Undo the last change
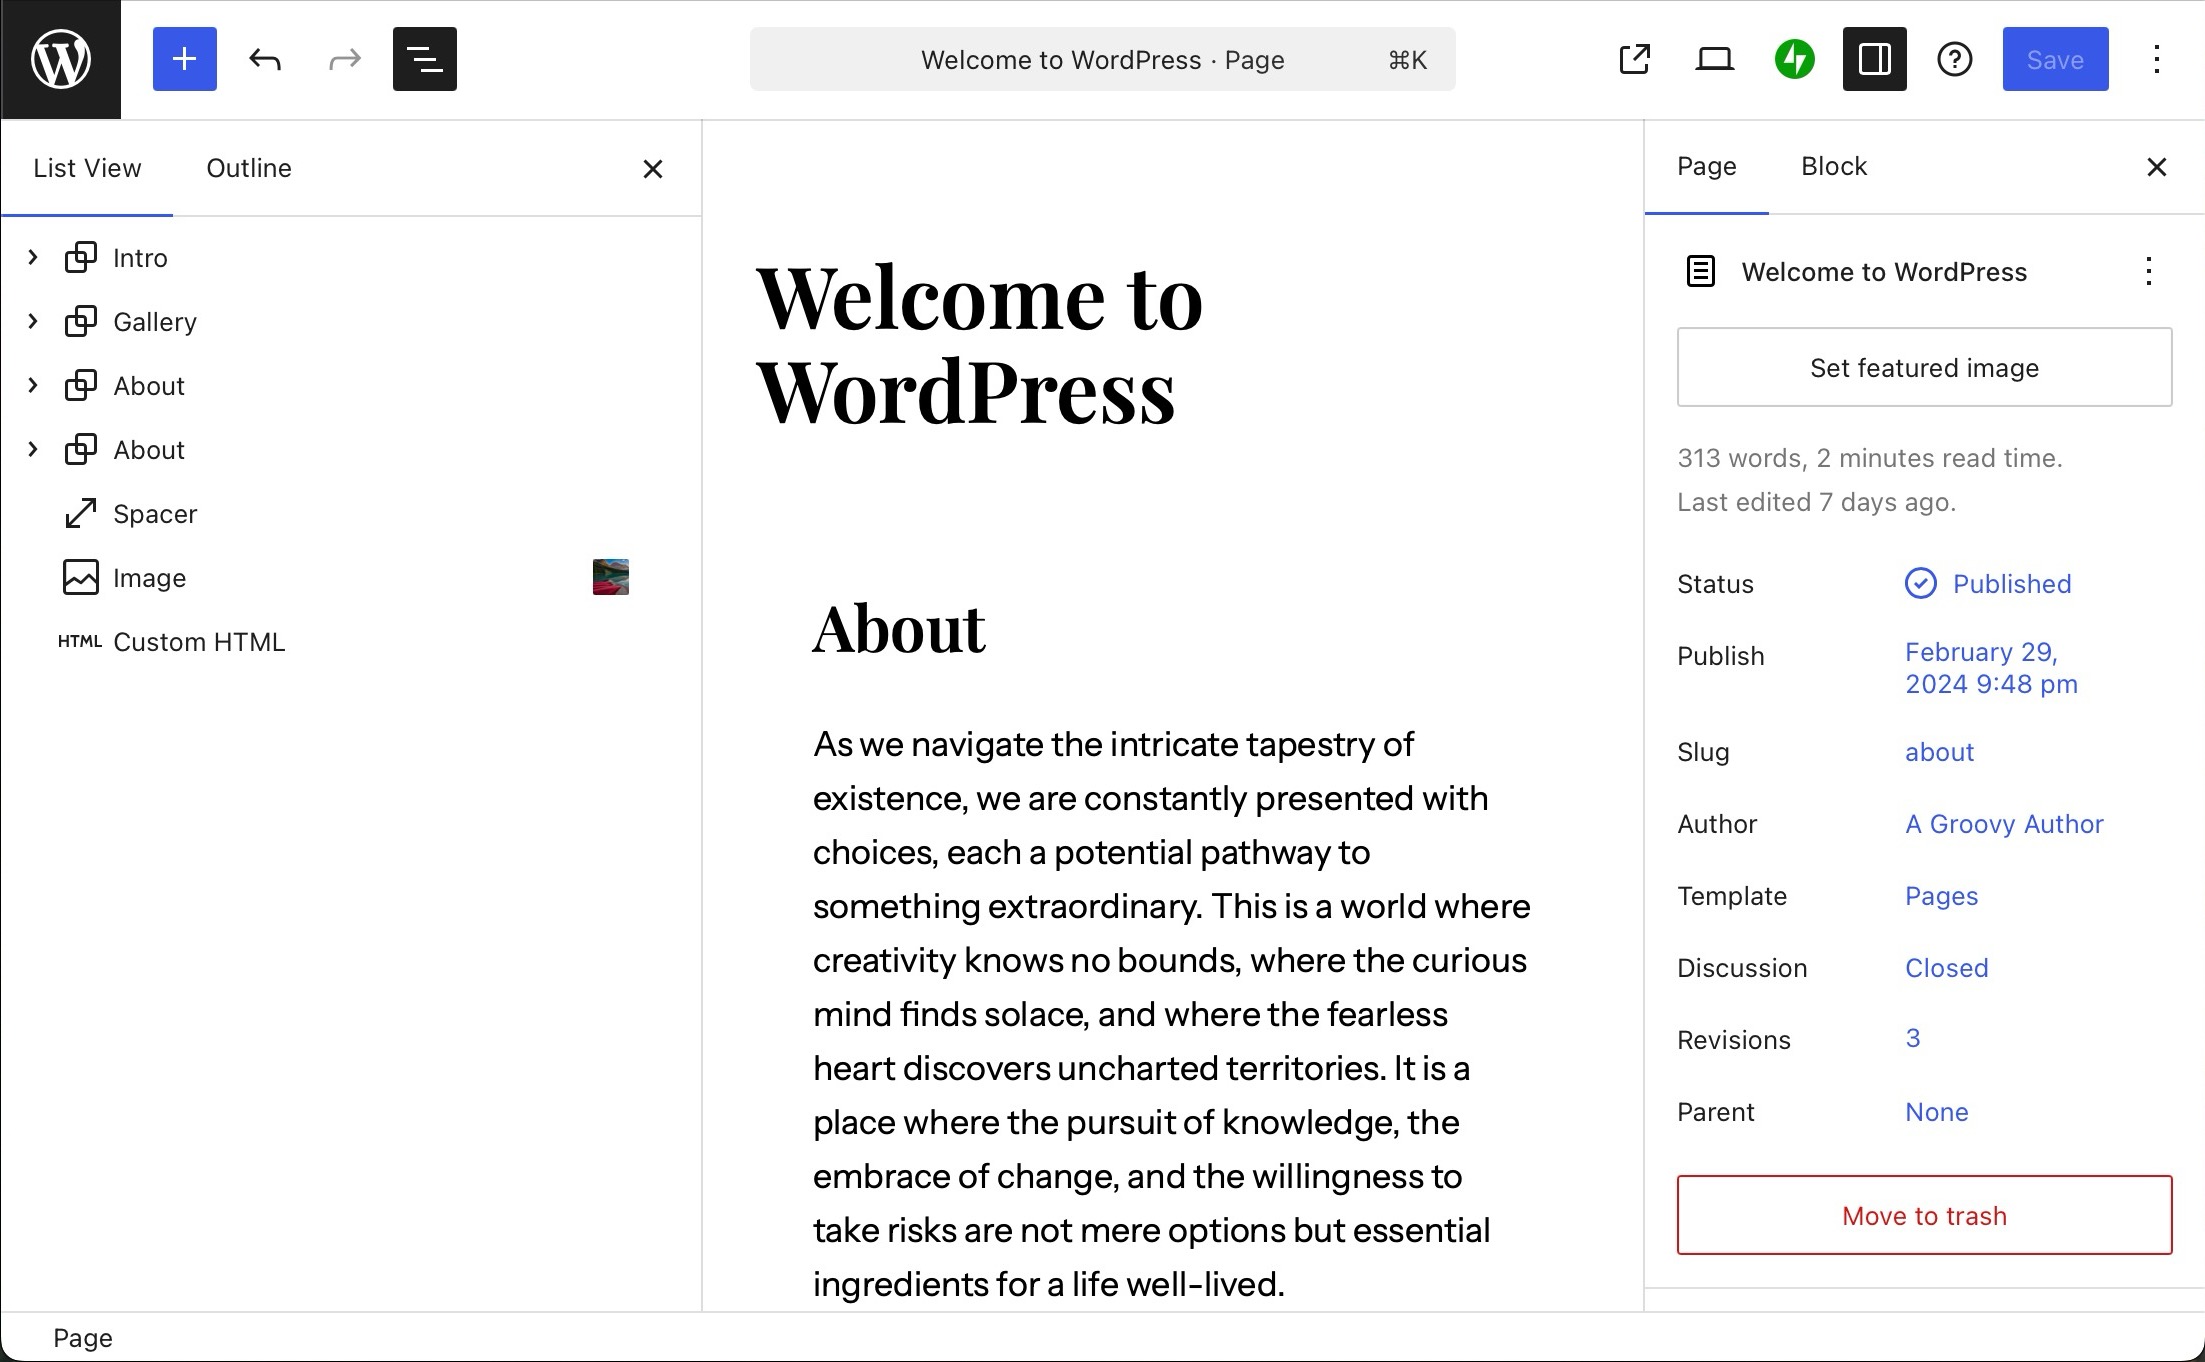This screenshot has height=1362, width=2205. click(x=264, y=59)
